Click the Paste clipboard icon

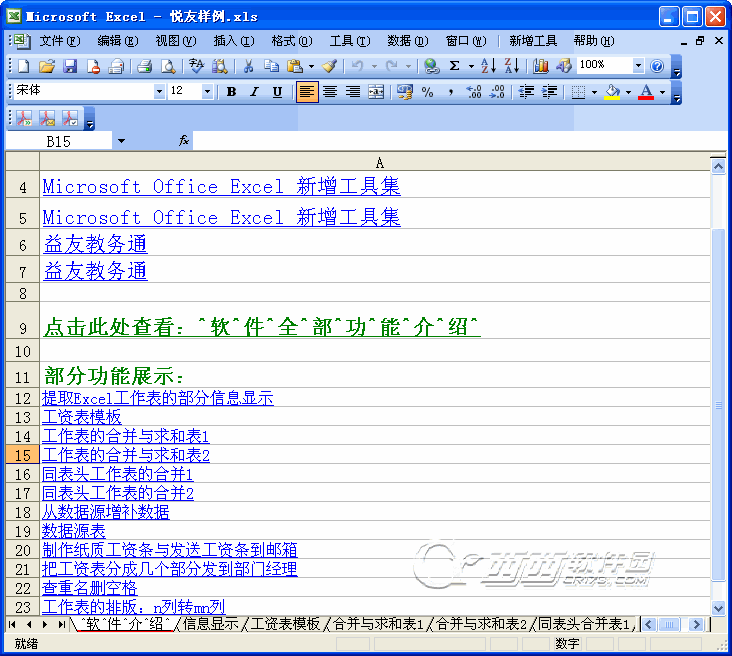tap(295, 66)
